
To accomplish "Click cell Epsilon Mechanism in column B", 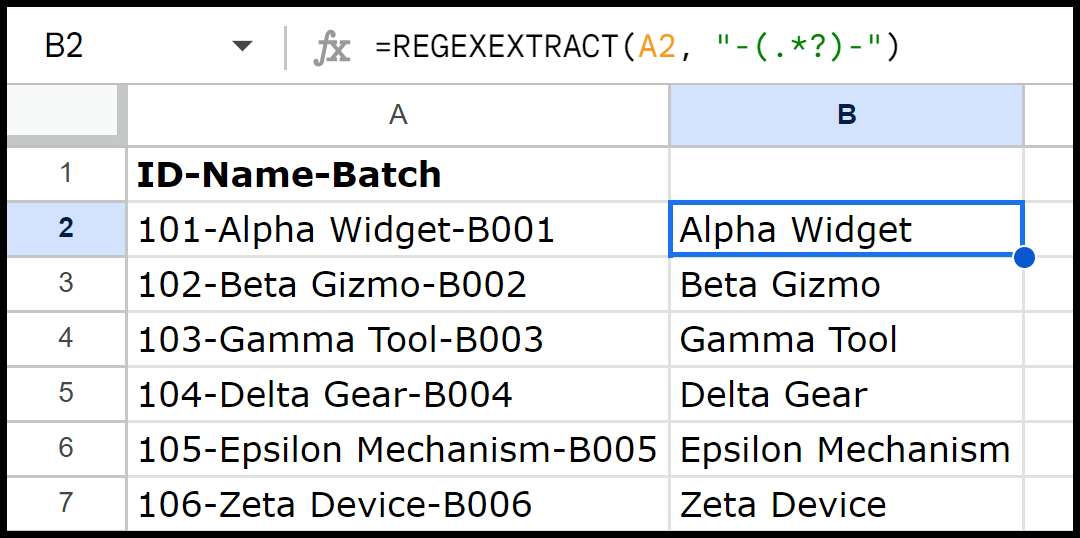I will (x=847, y=449).
